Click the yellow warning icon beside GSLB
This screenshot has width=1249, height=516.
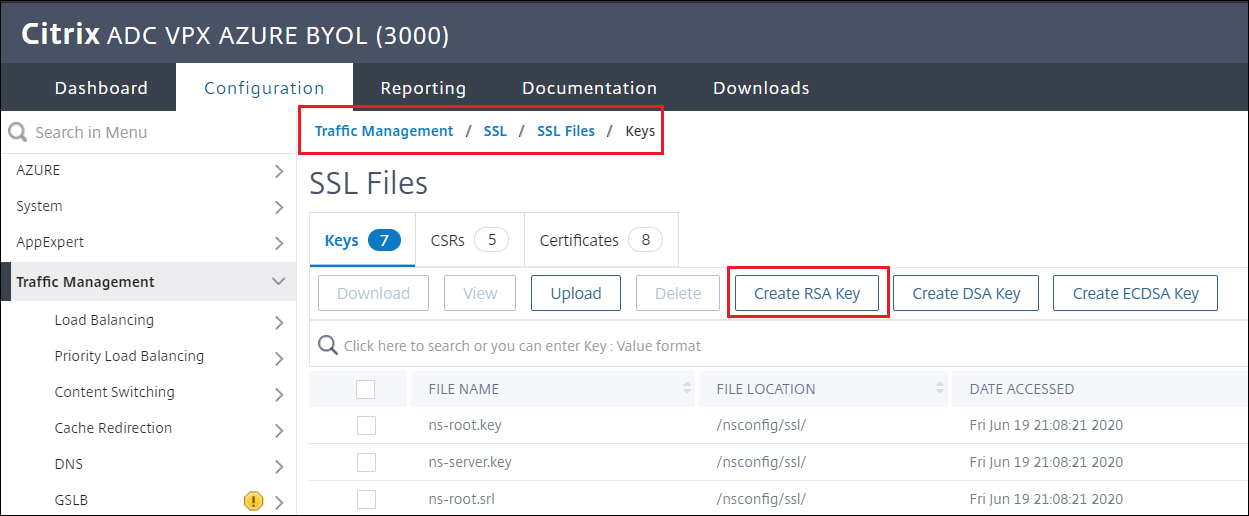point(253,501)
